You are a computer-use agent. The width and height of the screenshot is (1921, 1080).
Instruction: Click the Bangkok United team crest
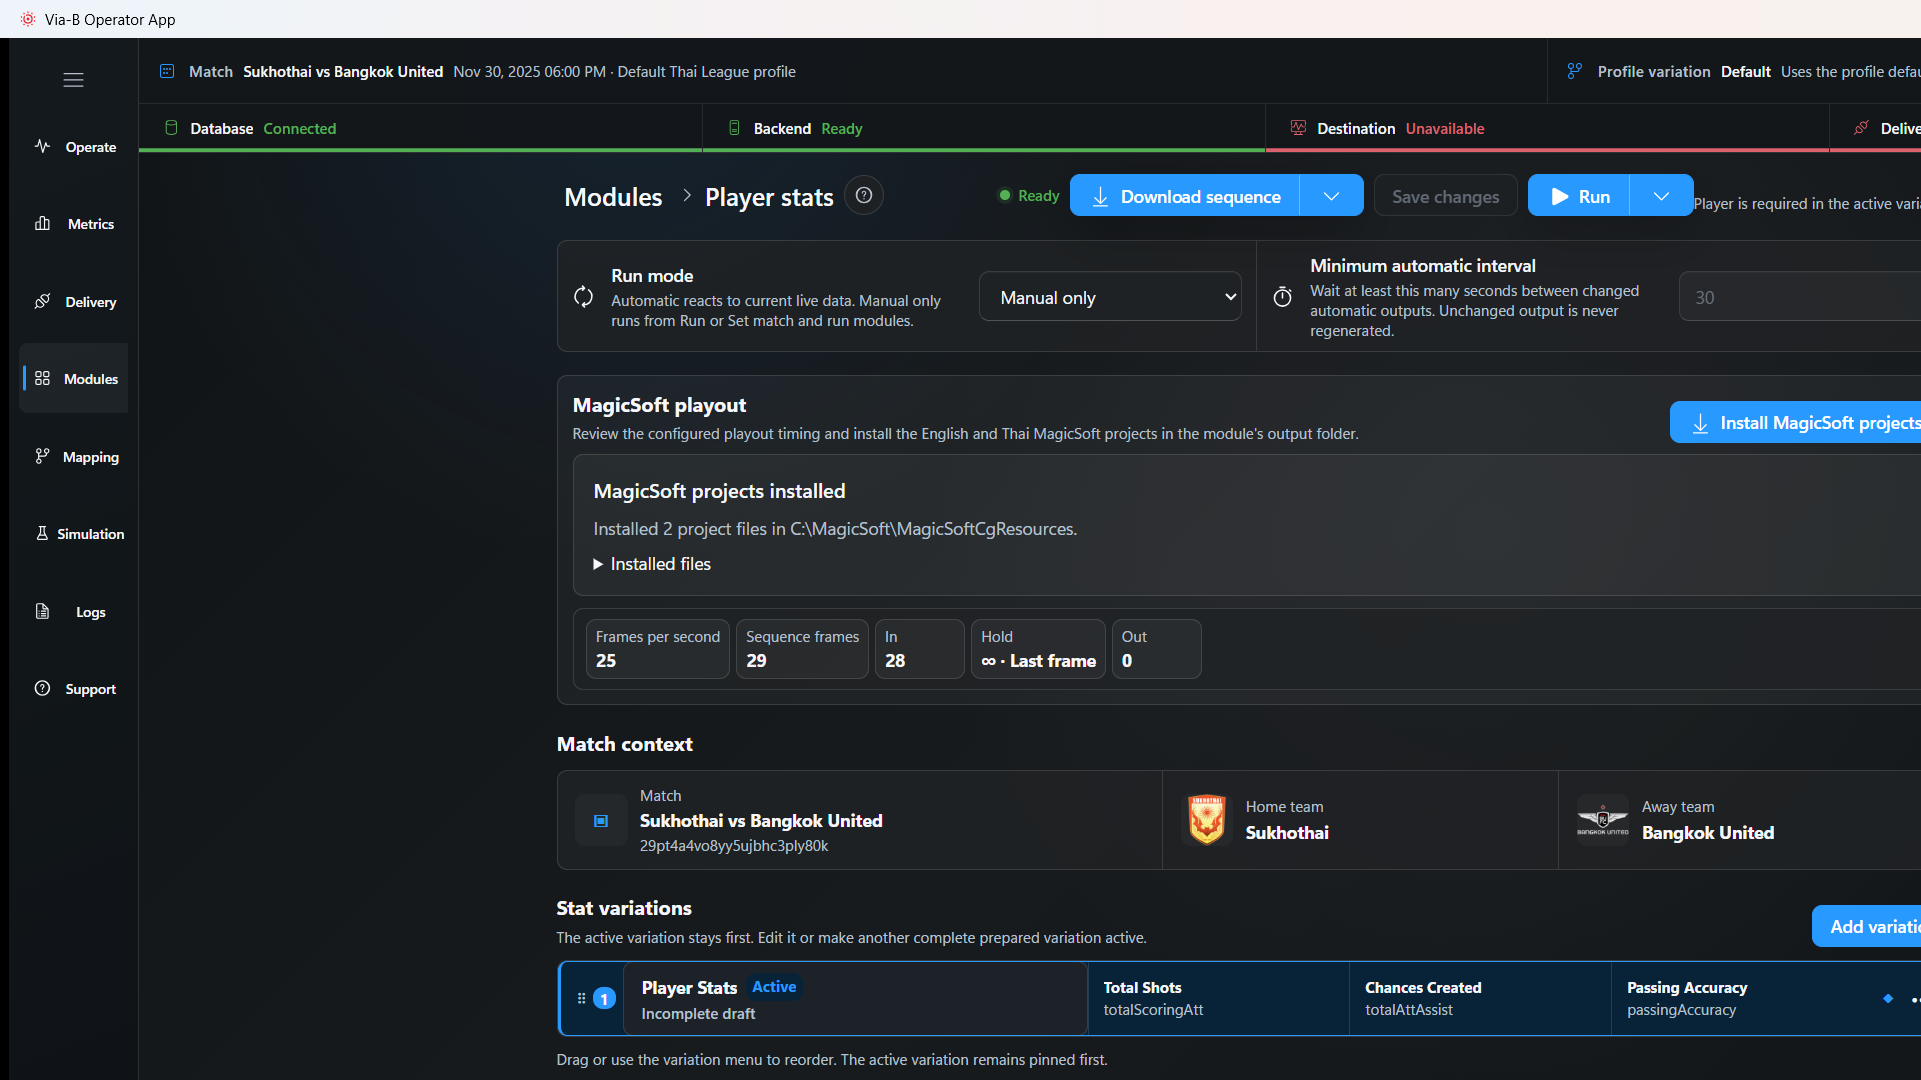(x=1603, y=820)
